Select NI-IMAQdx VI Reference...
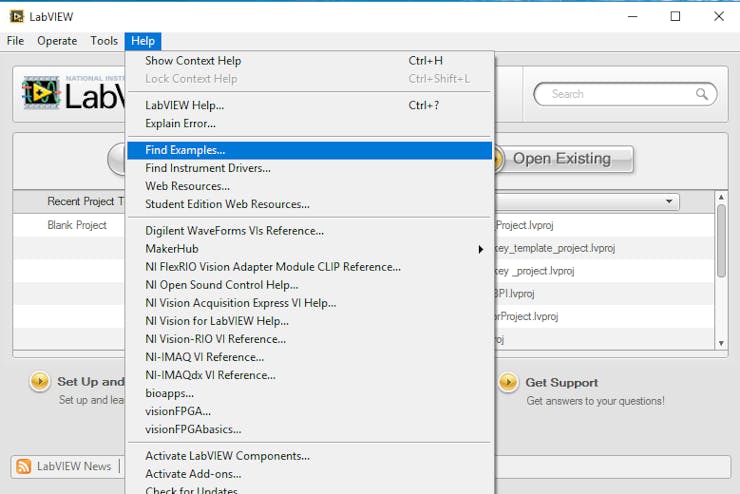The image size is (740, 494). (x=309, y=375)
